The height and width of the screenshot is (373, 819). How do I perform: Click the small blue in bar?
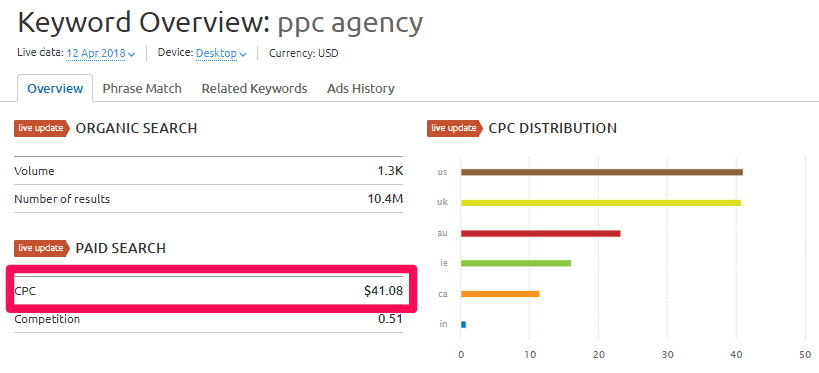click(463, 324)
